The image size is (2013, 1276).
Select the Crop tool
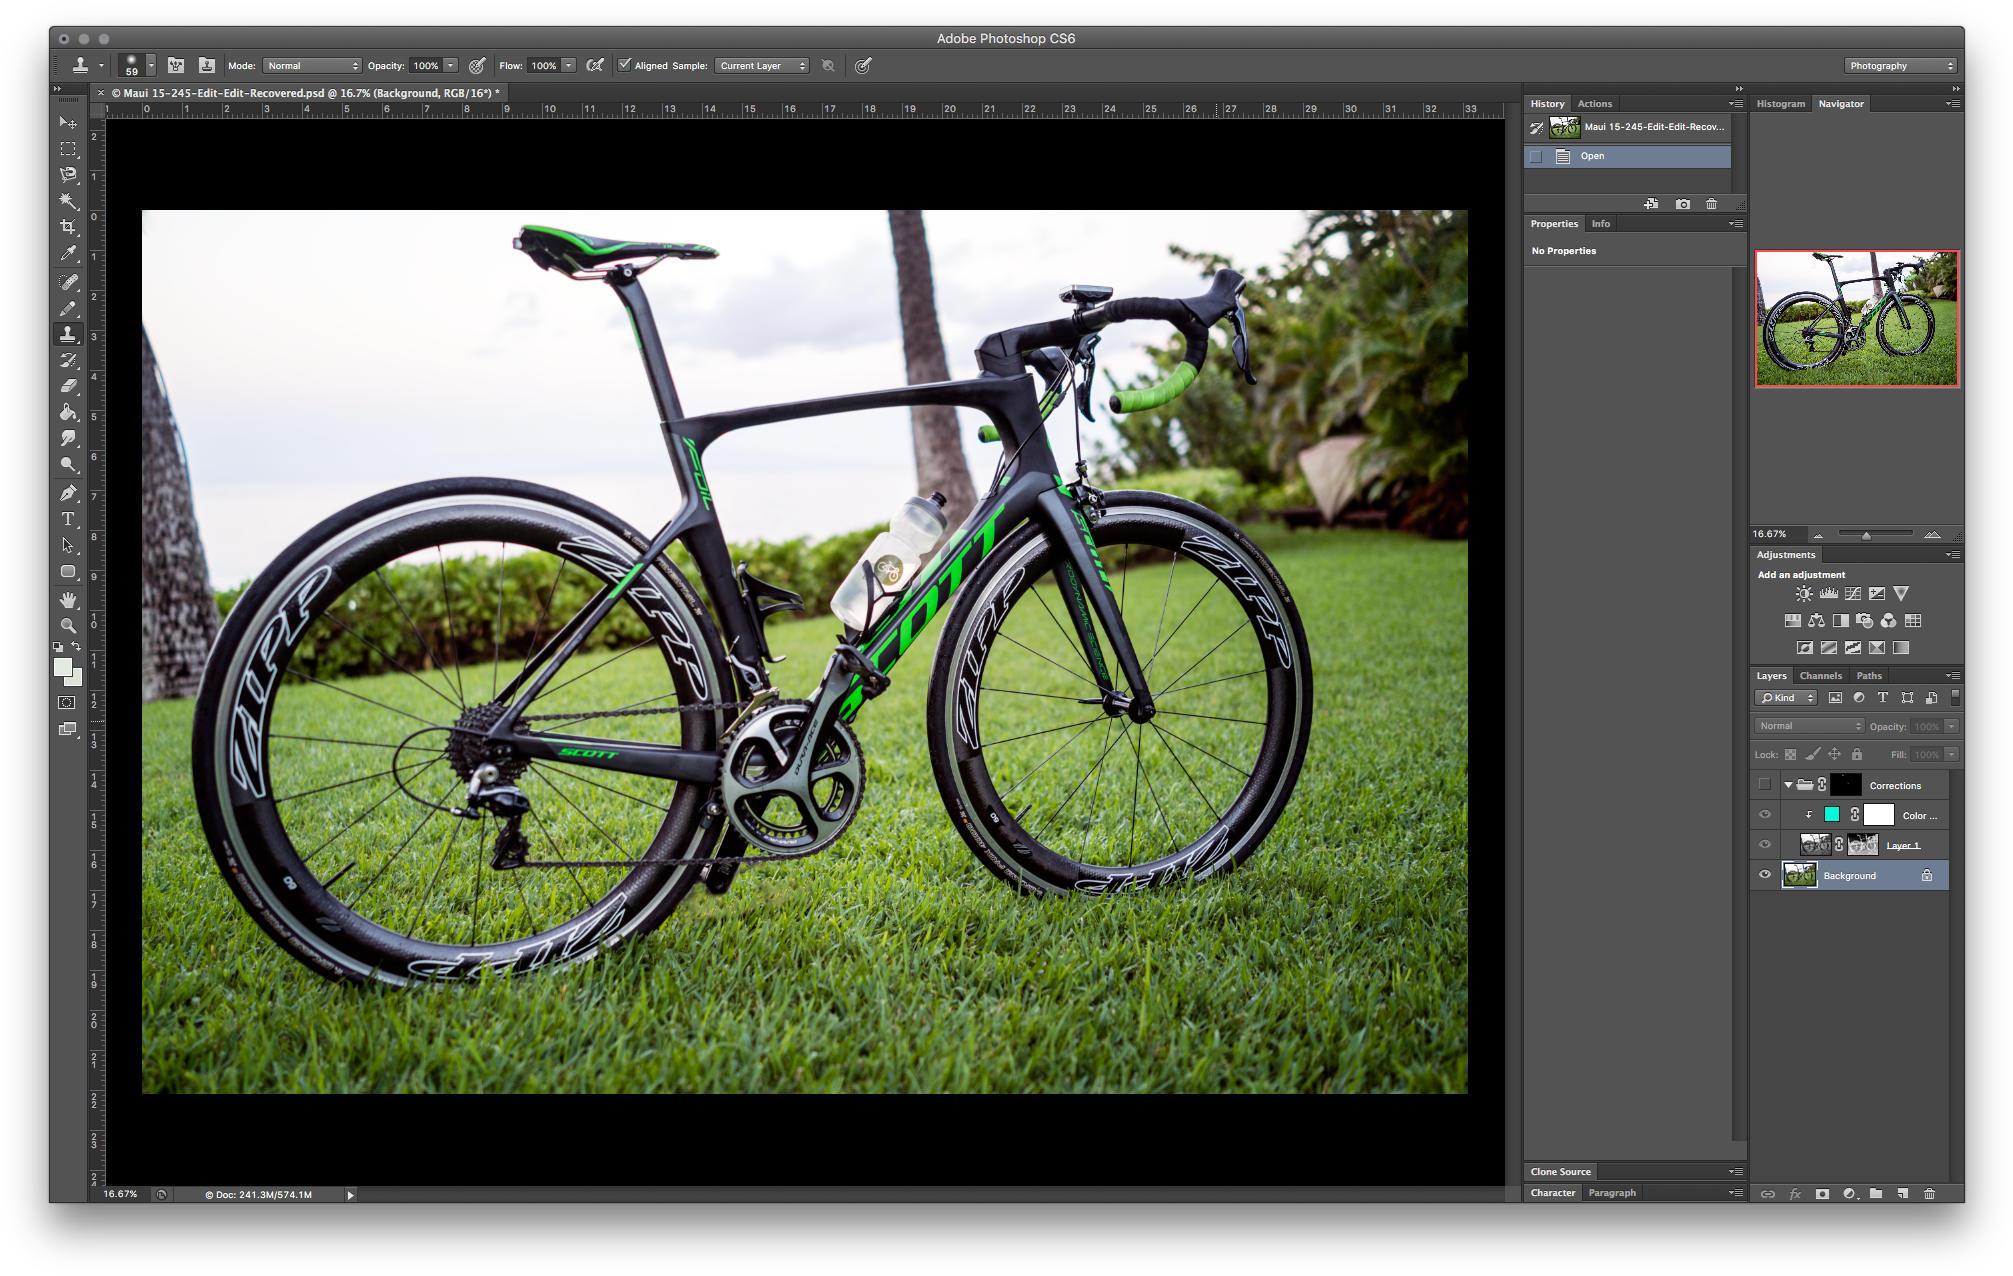(68, 227)
